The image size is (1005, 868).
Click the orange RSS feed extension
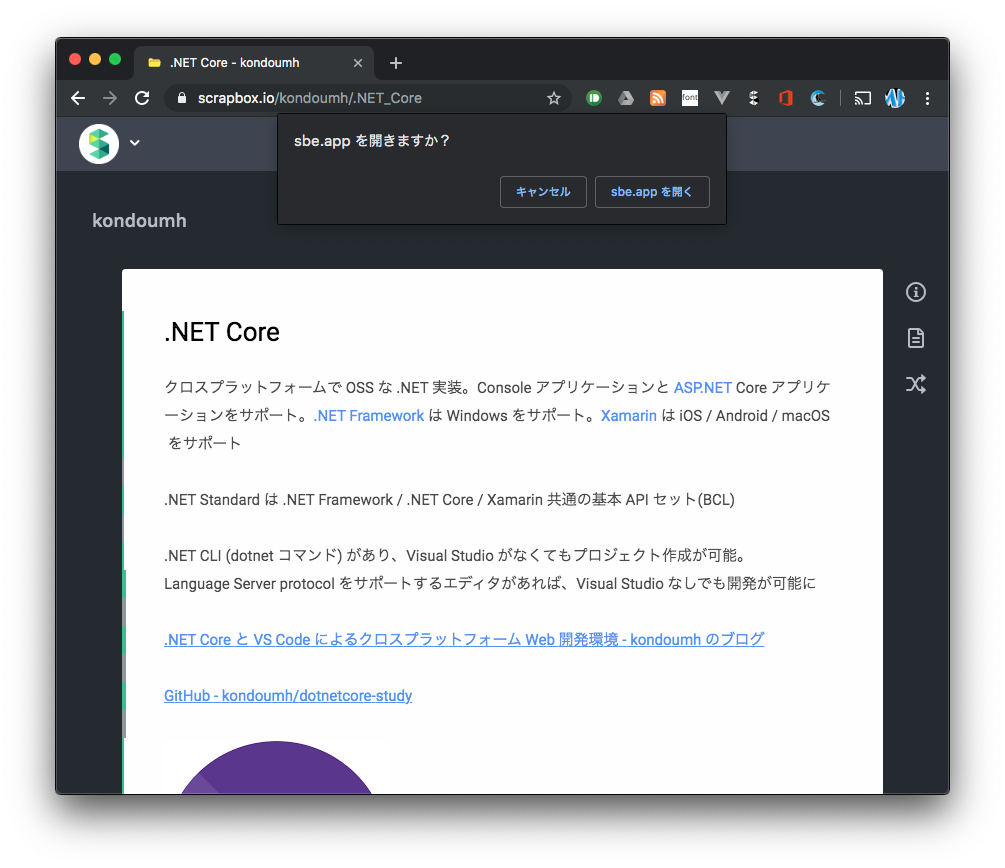tap(658, 98)
